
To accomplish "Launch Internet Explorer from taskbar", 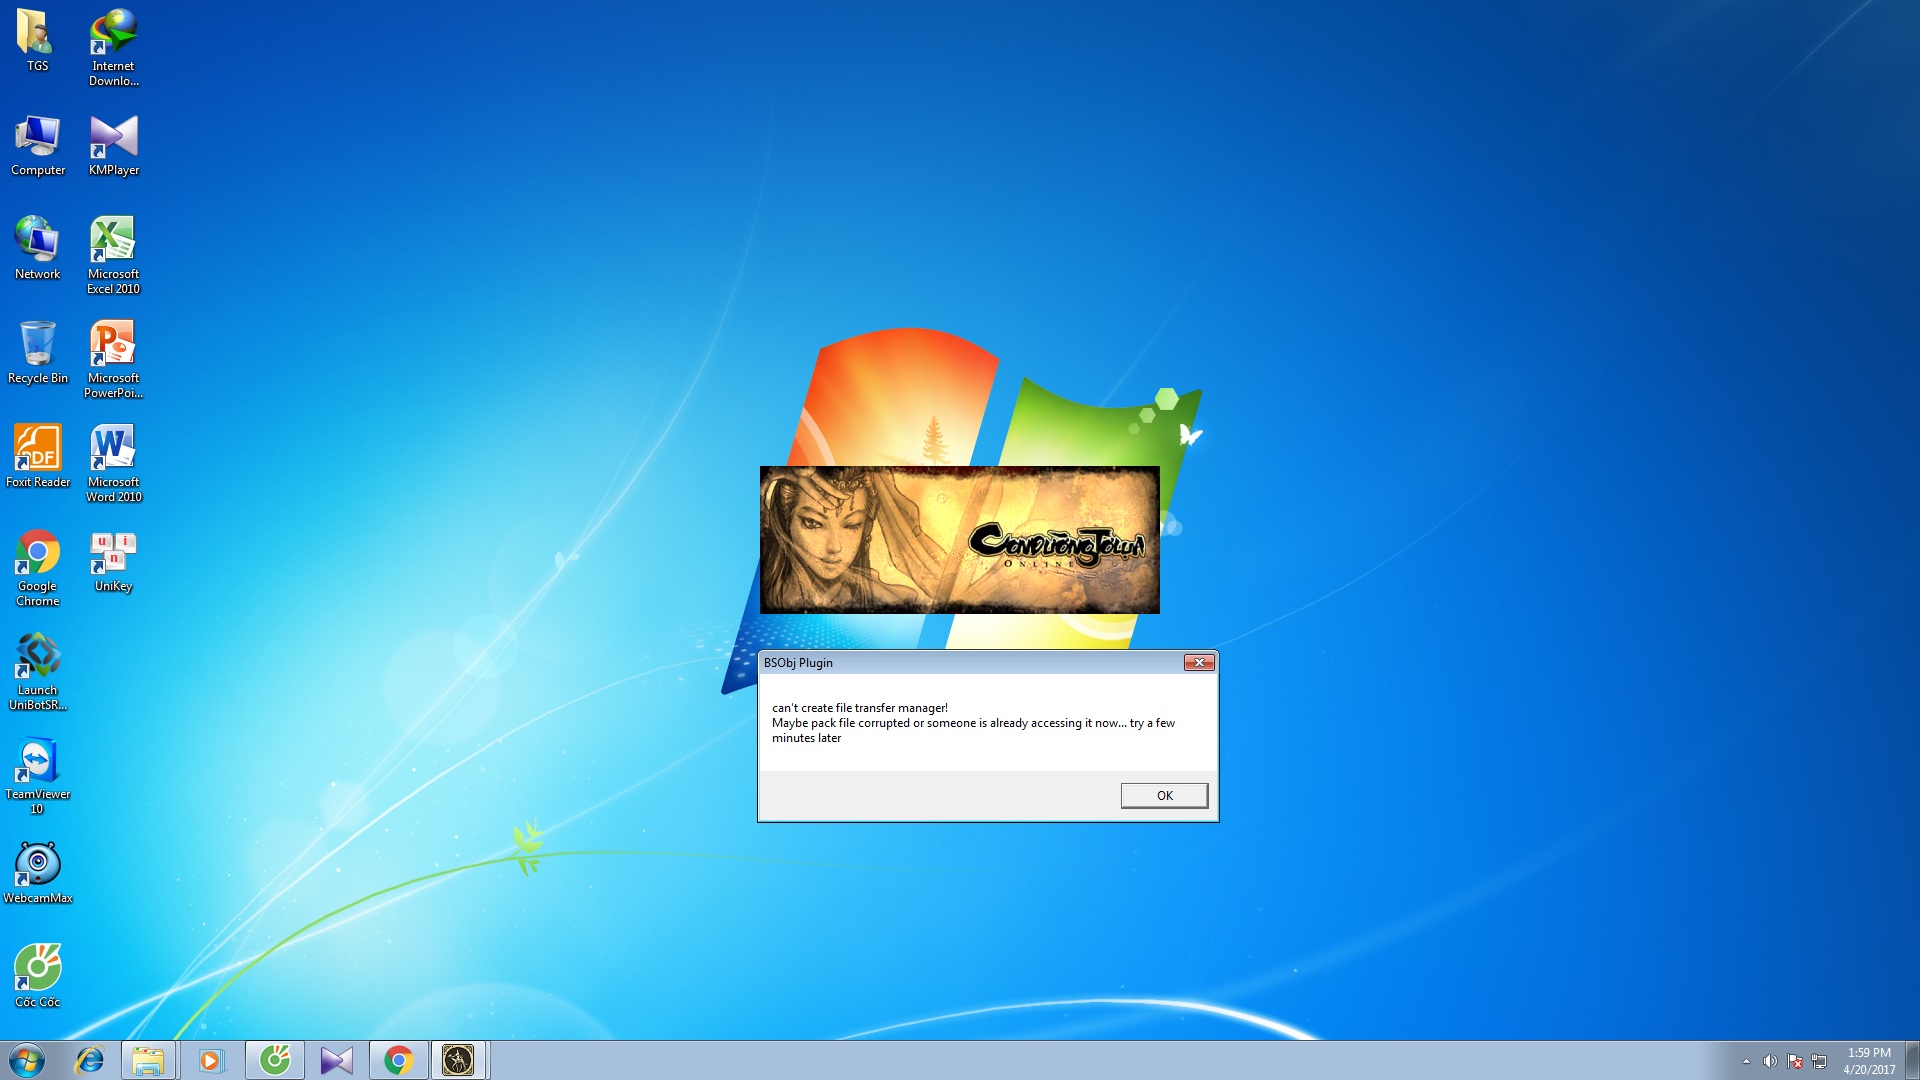I will (x=90, y=1060).
